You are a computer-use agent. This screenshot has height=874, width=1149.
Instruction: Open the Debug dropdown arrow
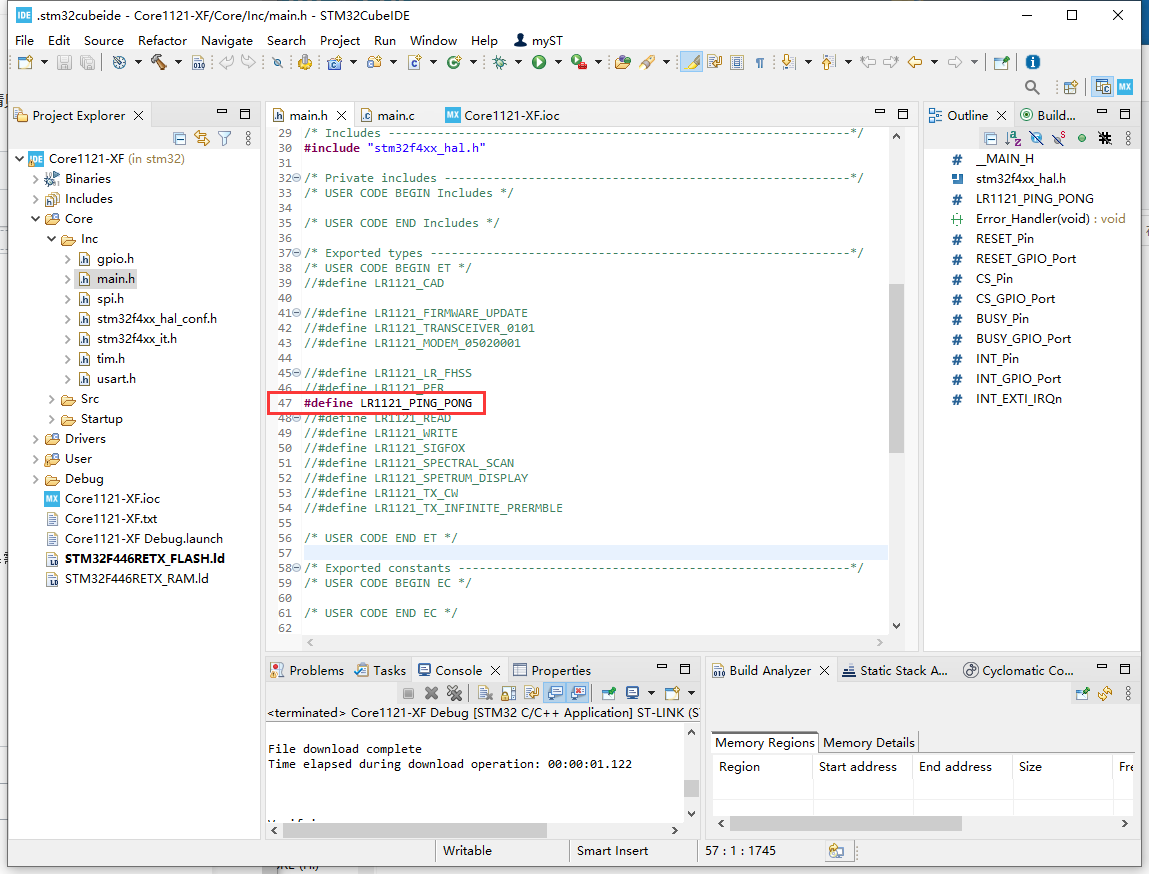(518, 62)
